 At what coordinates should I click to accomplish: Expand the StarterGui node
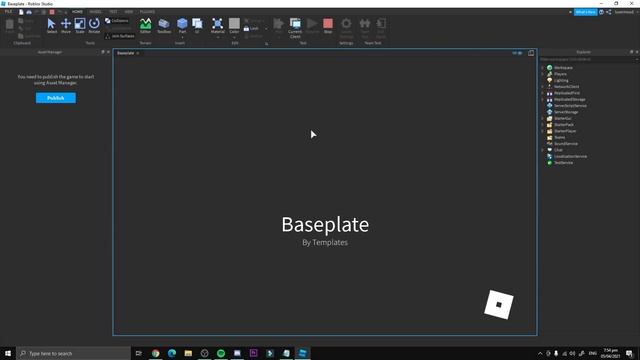pyautogui.click(x=542, y=118)
